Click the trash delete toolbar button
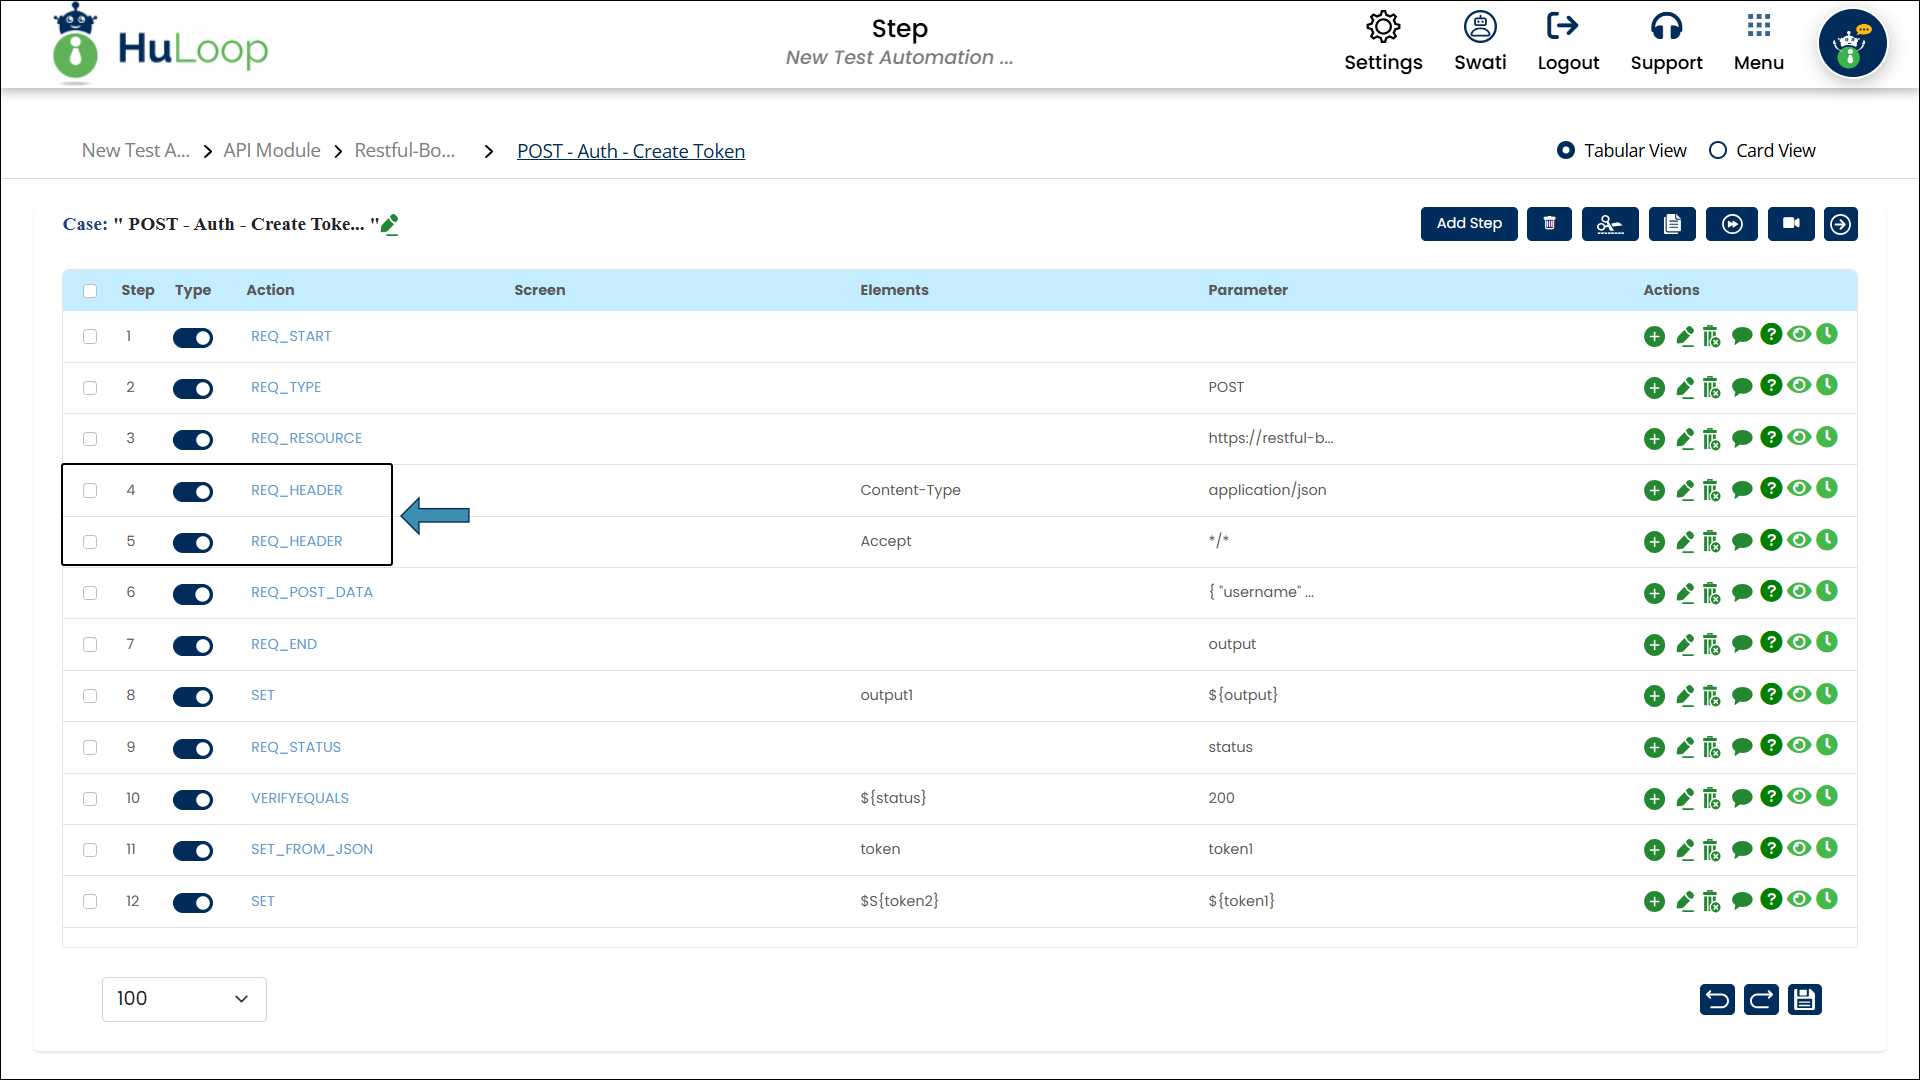Viewport: 1920px width, 1080px height. (1549, 224)
